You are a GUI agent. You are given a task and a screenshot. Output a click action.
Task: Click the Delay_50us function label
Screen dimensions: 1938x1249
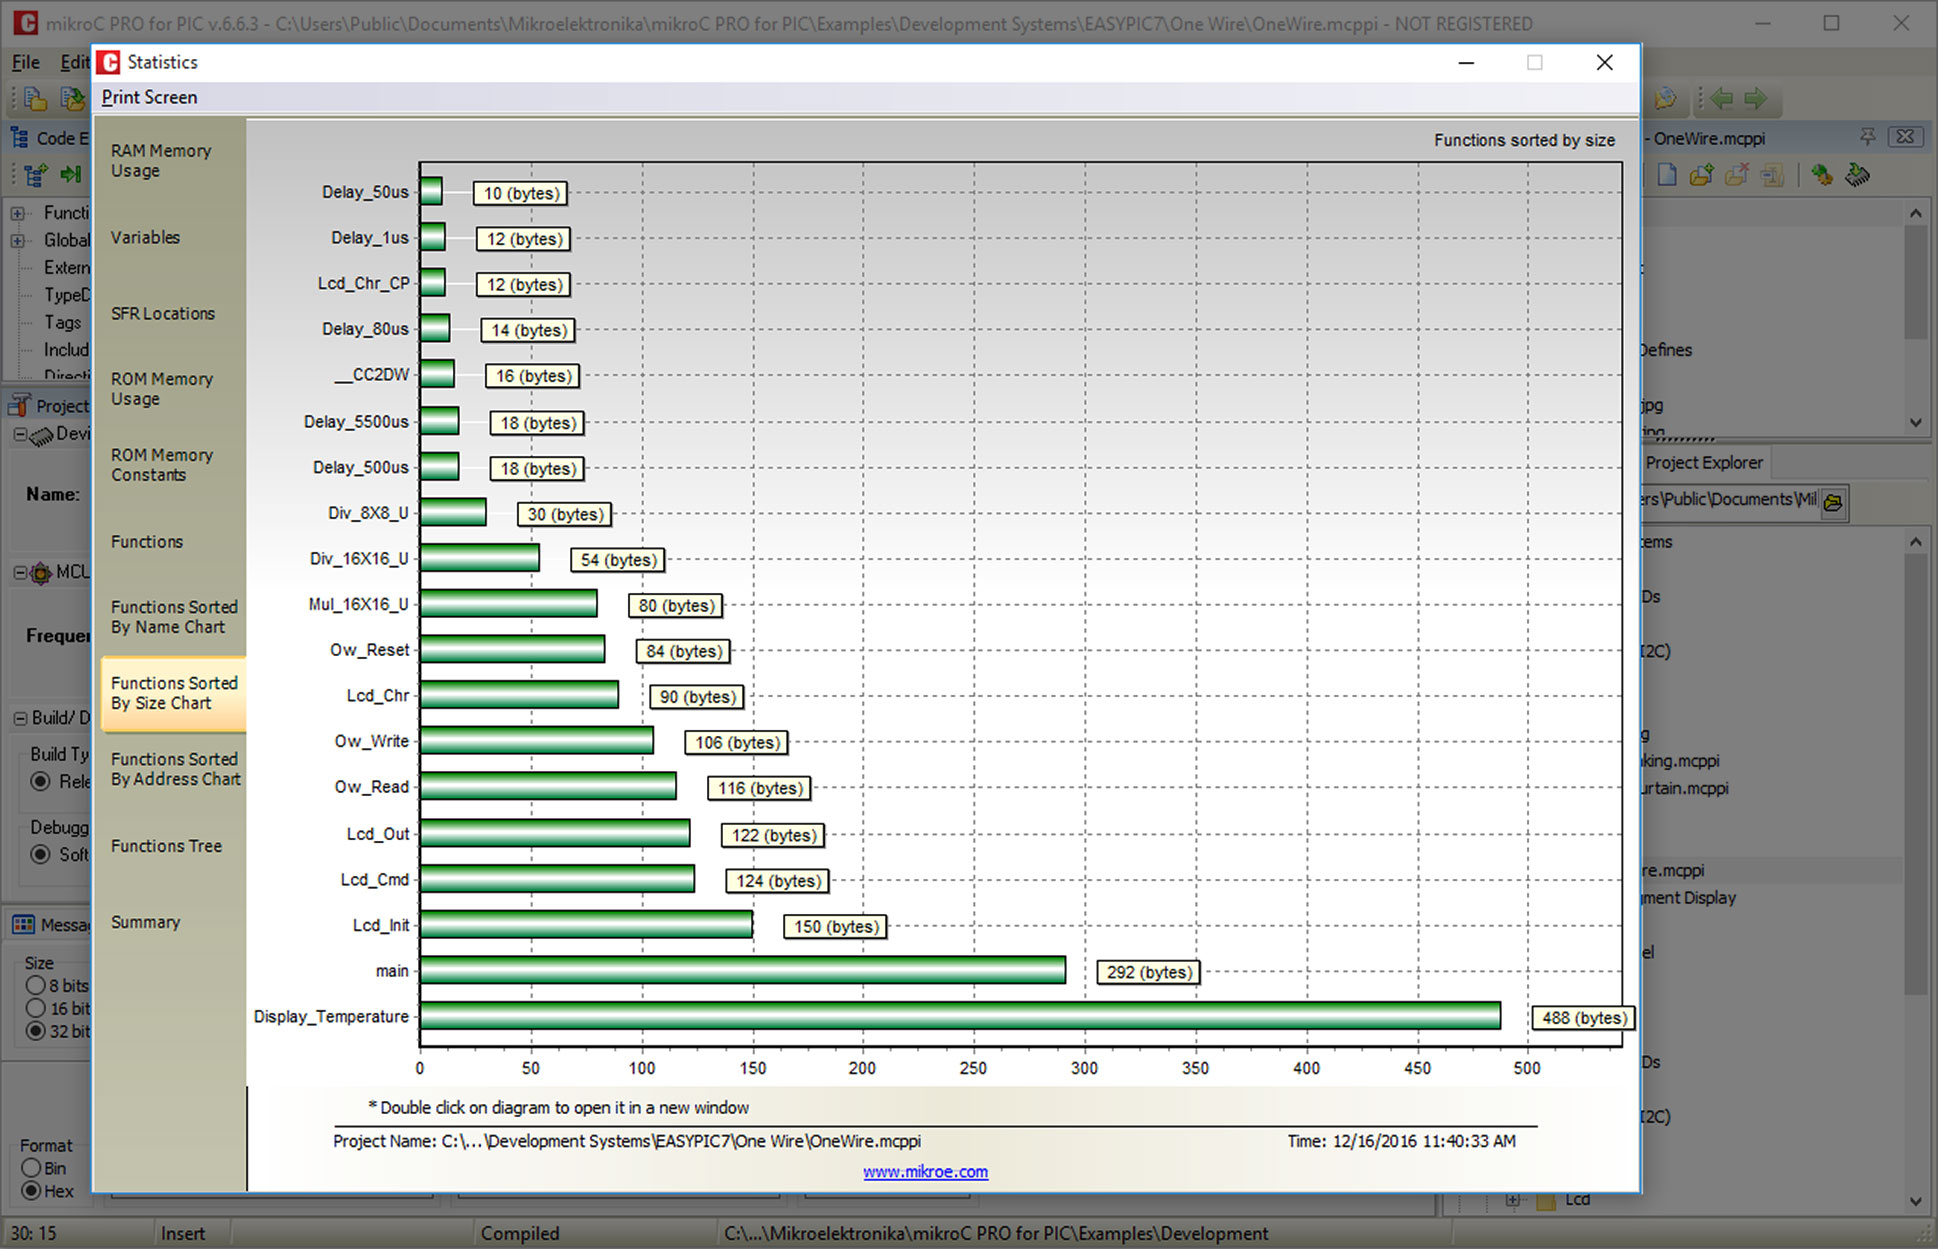[365, 192]
